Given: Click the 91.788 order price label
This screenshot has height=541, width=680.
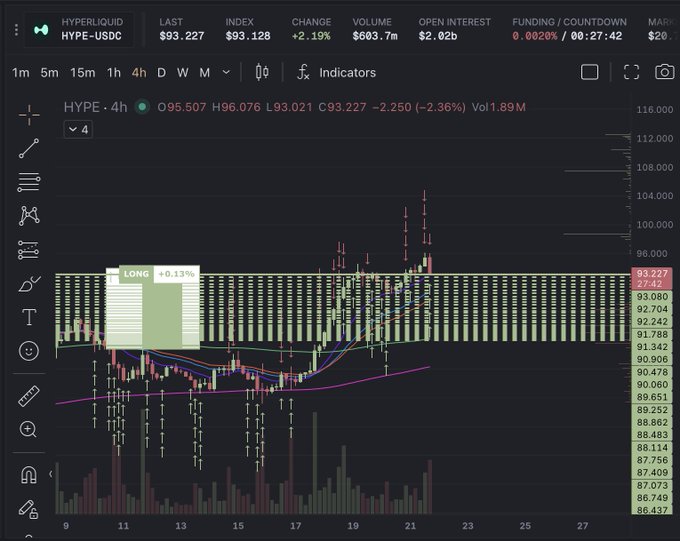Looking at the screenshot, I should pos(652,334).
